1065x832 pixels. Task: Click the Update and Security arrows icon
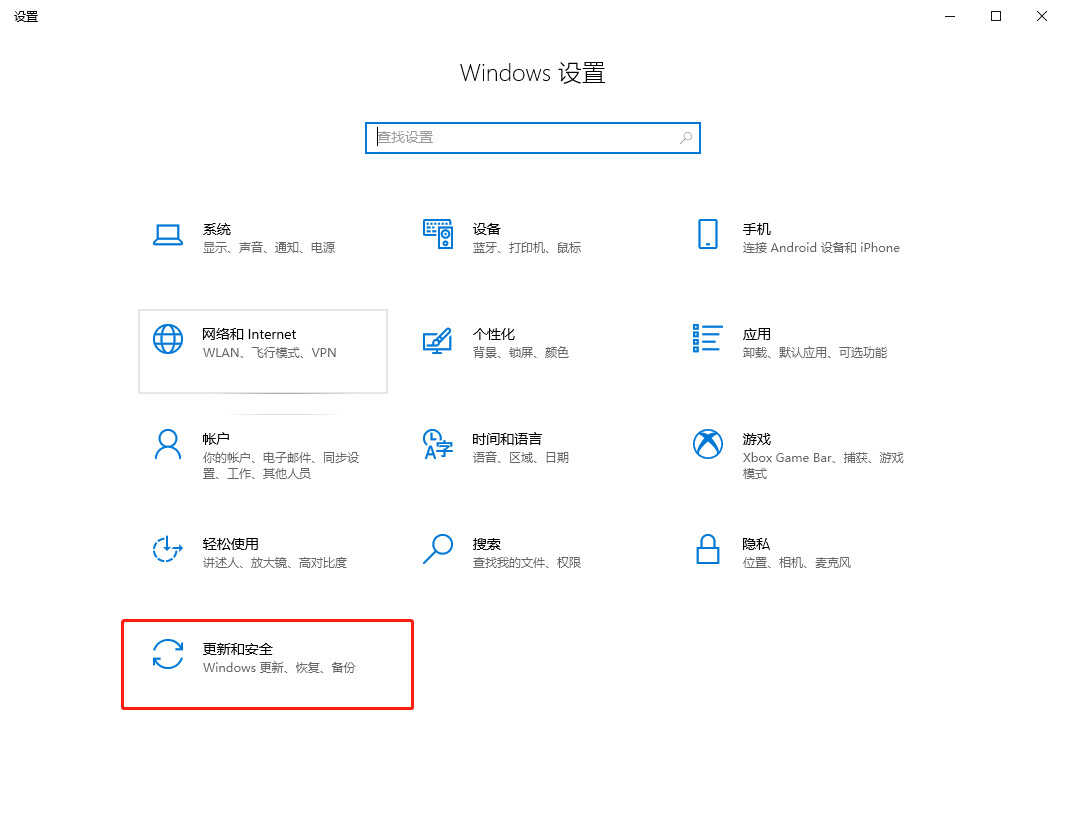coord(167,654)
